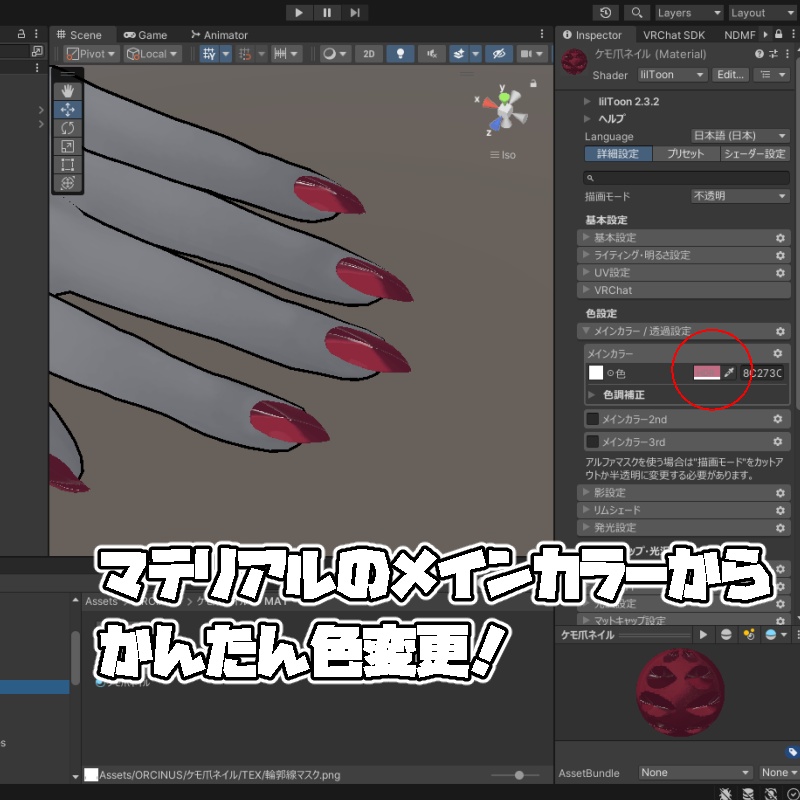
Task: Expand the ヘルプ foldout
Action: pos(587,118)
